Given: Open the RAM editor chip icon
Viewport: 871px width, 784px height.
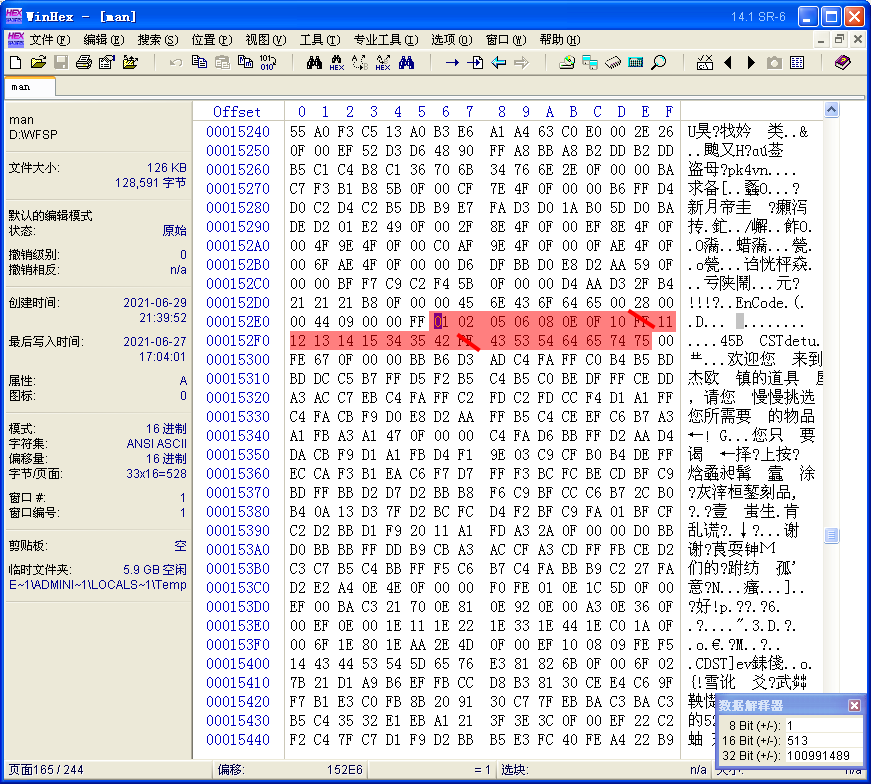Looking at the screenshot, I should pos(613,63).
